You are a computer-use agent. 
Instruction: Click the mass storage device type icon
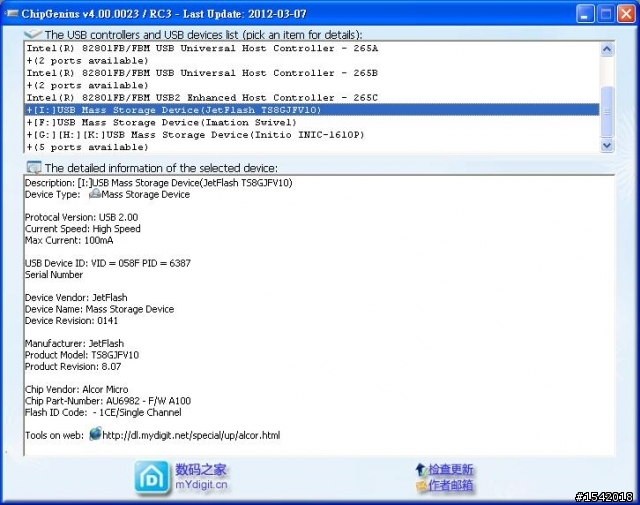click(95, 194)
